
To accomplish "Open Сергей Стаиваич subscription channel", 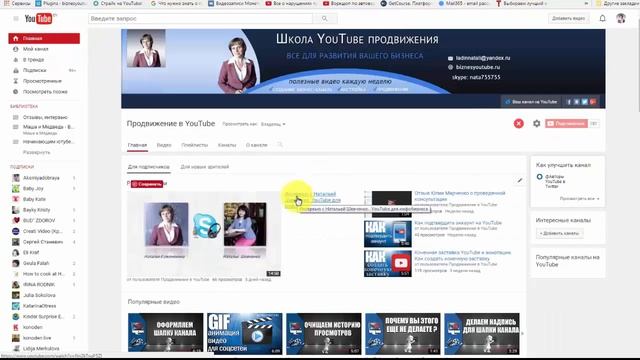I will coord(44,242).
